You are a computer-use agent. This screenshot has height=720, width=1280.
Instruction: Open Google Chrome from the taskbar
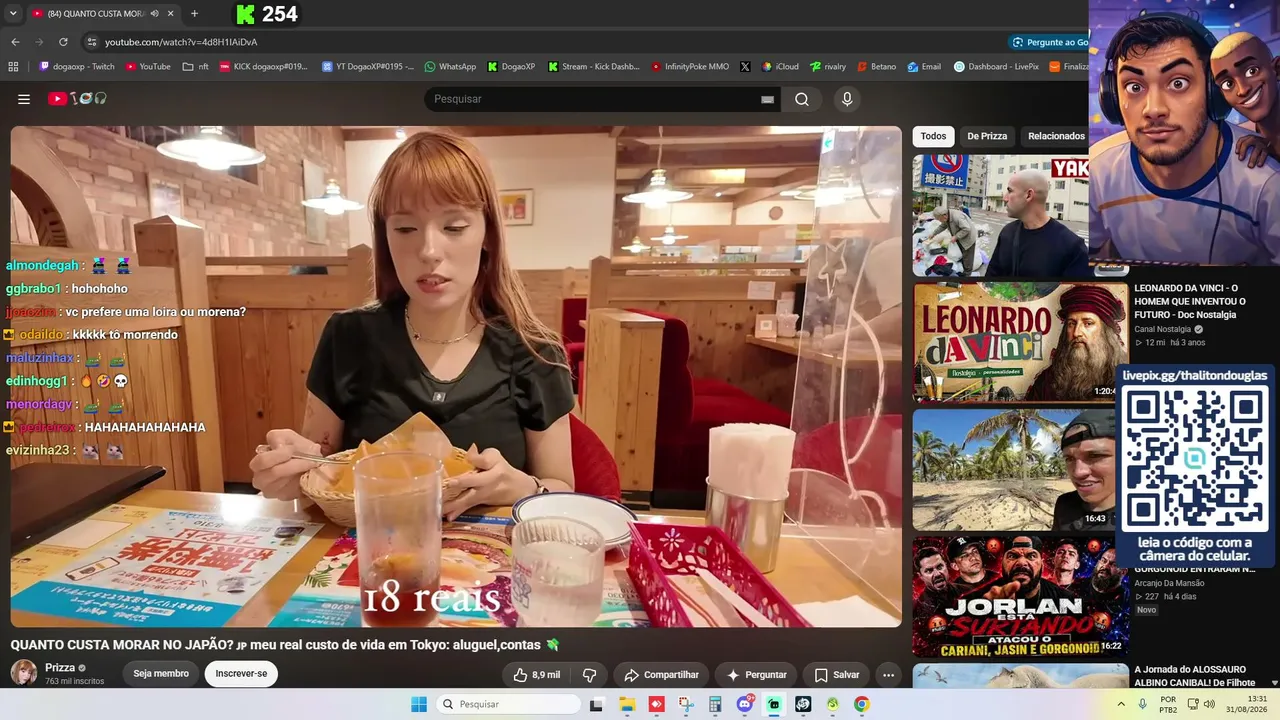(x=862, y=704)
